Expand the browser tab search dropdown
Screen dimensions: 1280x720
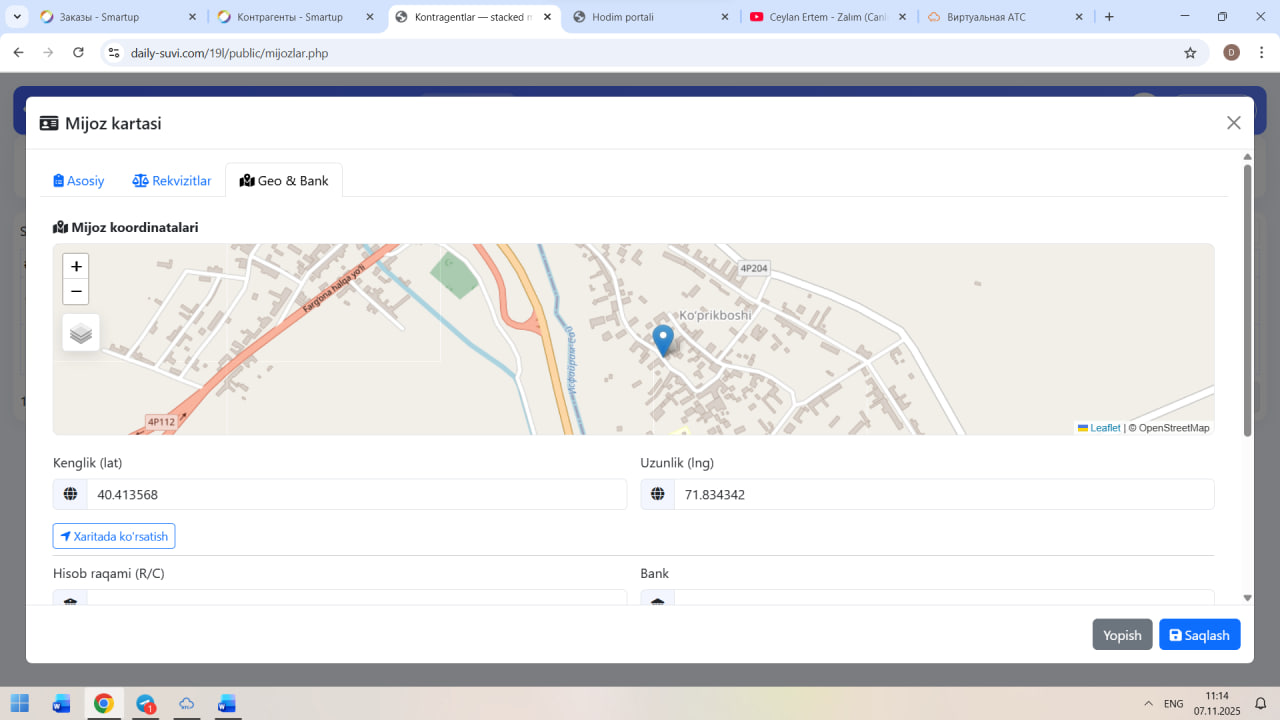17,17
